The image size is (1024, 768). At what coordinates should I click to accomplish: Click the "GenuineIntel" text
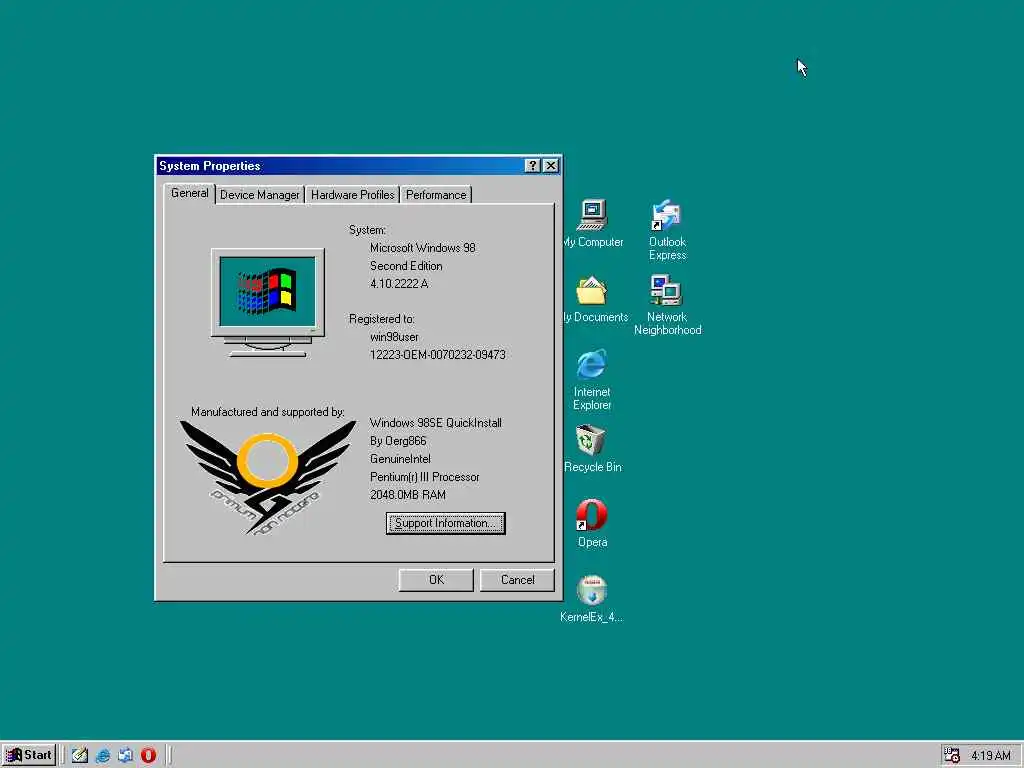pyautogui.click(x=400, y=459)
